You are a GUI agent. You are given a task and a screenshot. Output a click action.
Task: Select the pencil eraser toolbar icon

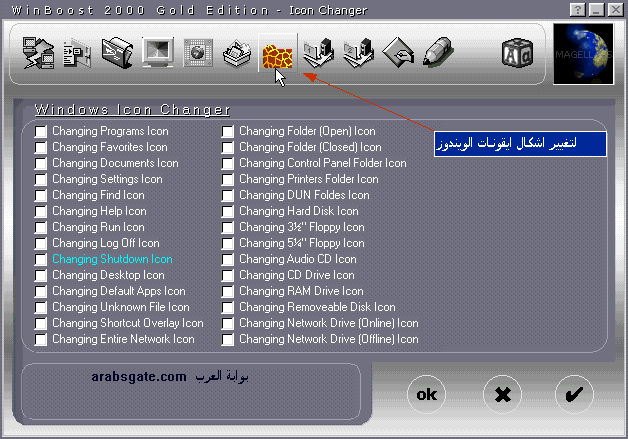click(x=438, y=52)
